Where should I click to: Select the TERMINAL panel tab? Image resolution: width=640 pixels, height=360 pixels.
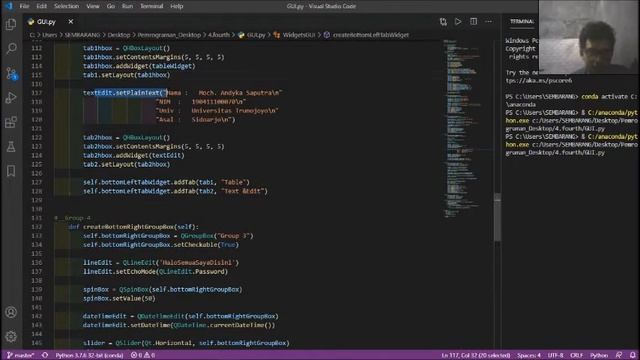coord(522,21)
